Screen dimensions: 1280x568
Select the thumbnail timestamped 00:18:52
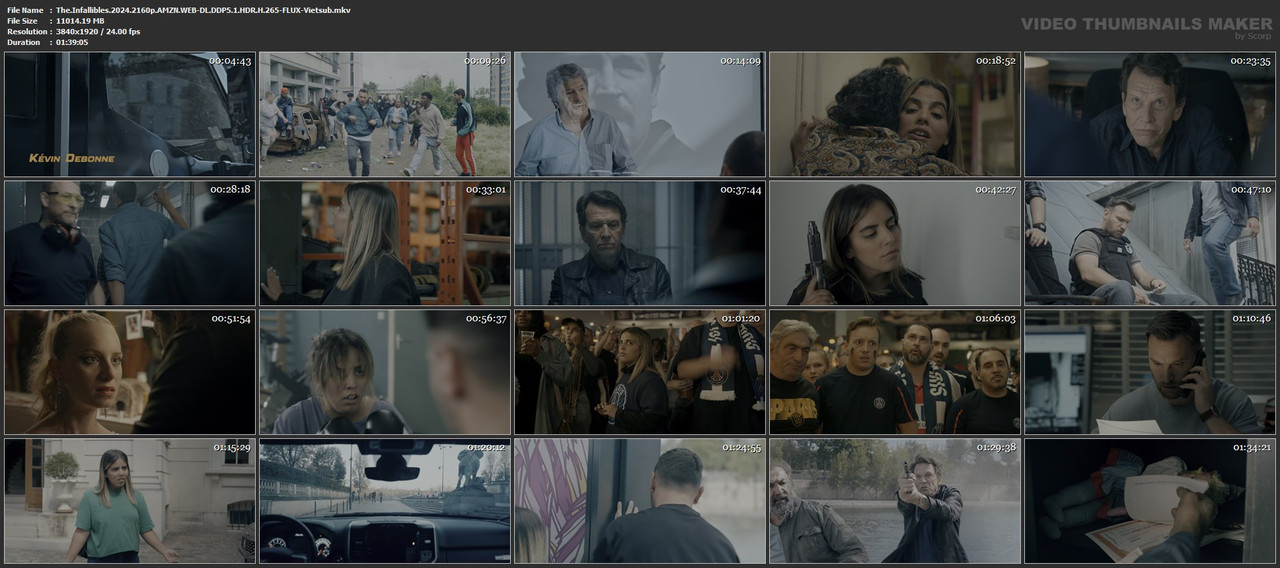(895, 114)
